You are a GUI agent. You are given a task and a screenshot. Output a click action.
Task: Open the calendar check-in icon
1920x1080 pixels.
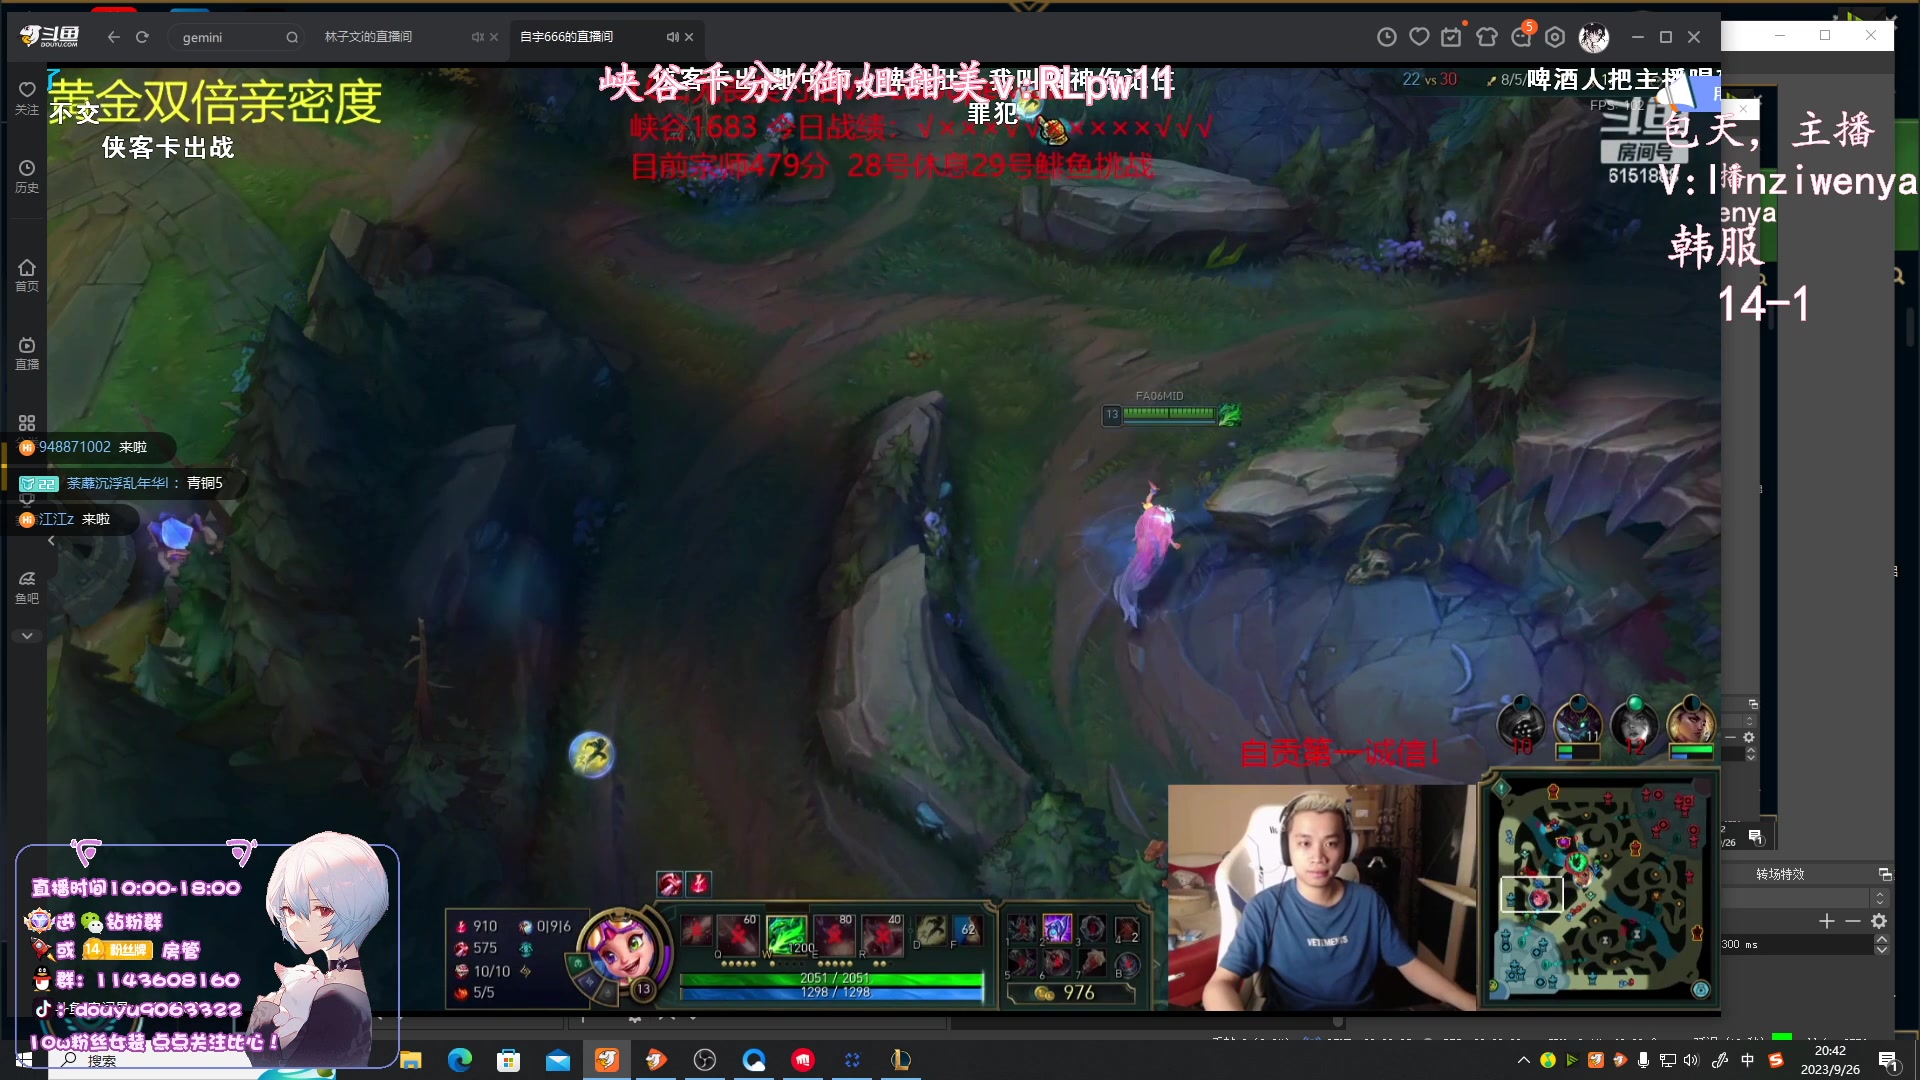(x=1451, y=37)
